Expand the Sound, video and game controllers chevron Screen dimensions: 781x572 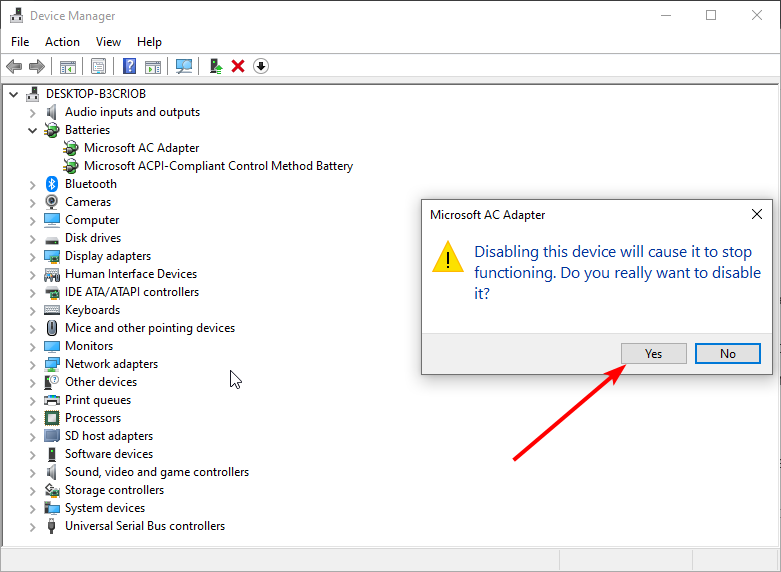[32, 473]
